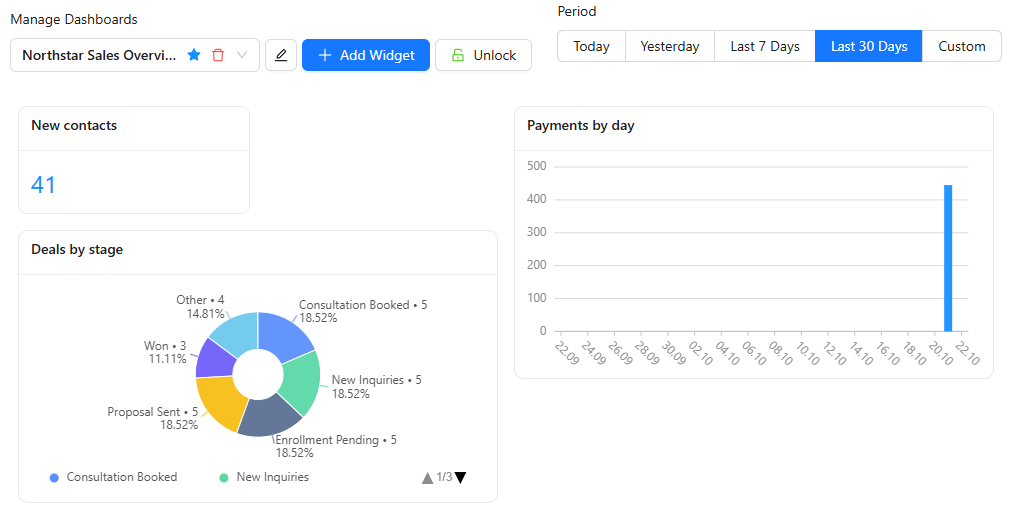Click the pencil edit dashboard button
Viewport: 1012px width, 516px height.
281,55
